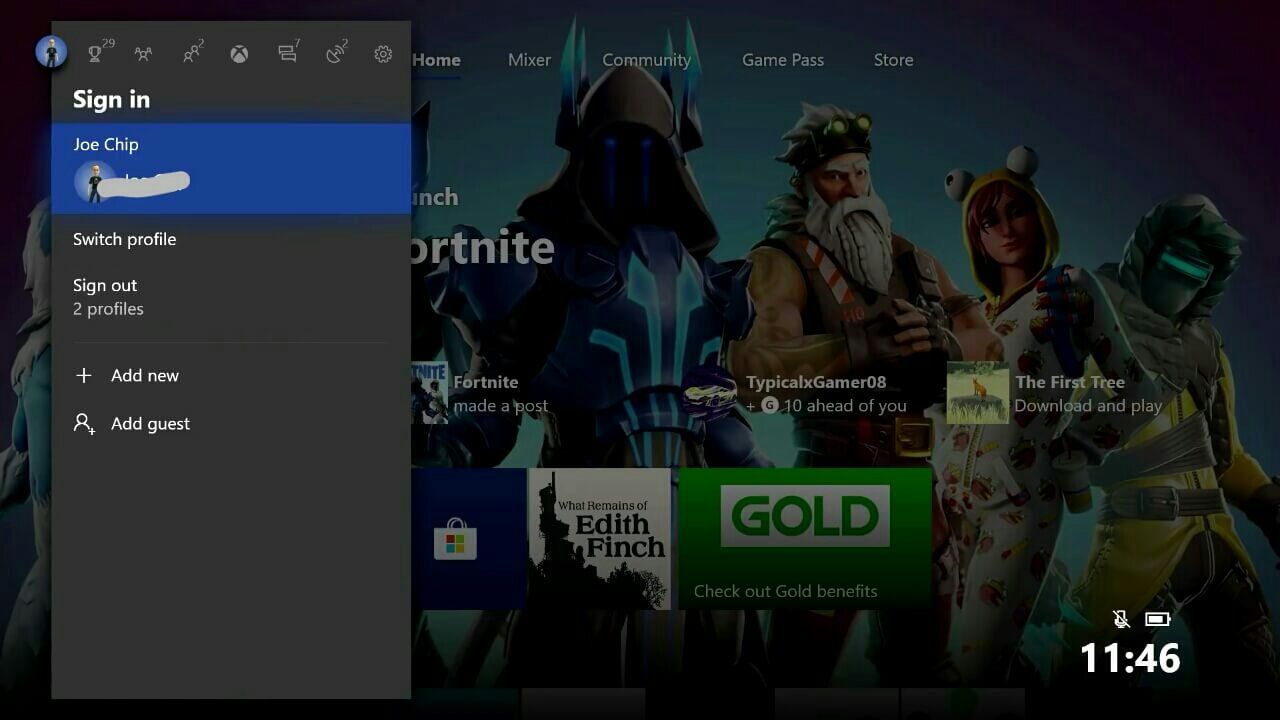Switch to the Mixer tab
Image resolution: width=1280 pixels, height=720 pixels.
(529, 60)
